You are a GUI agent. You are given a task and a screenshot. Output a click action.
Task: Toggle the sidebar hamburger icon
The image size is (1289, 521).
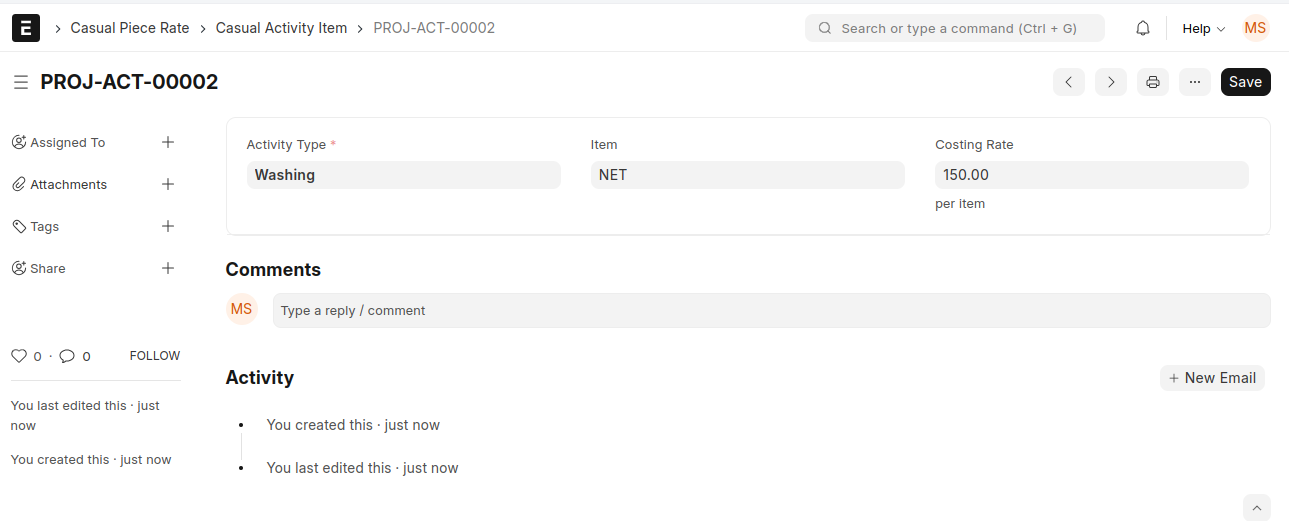tap(20, 83)
